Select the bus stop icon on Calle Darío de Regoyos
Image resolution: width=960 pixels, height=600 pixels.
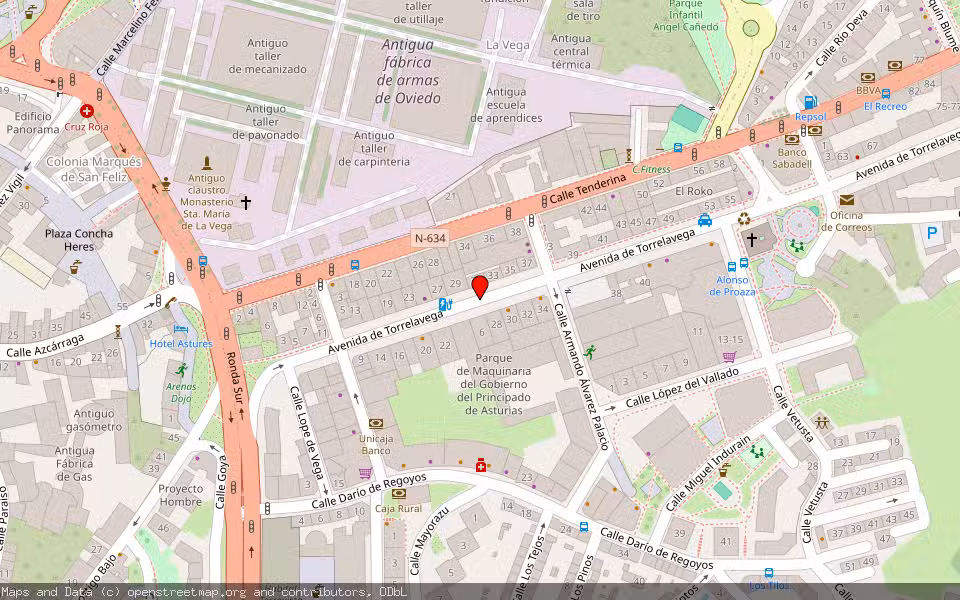584,527
